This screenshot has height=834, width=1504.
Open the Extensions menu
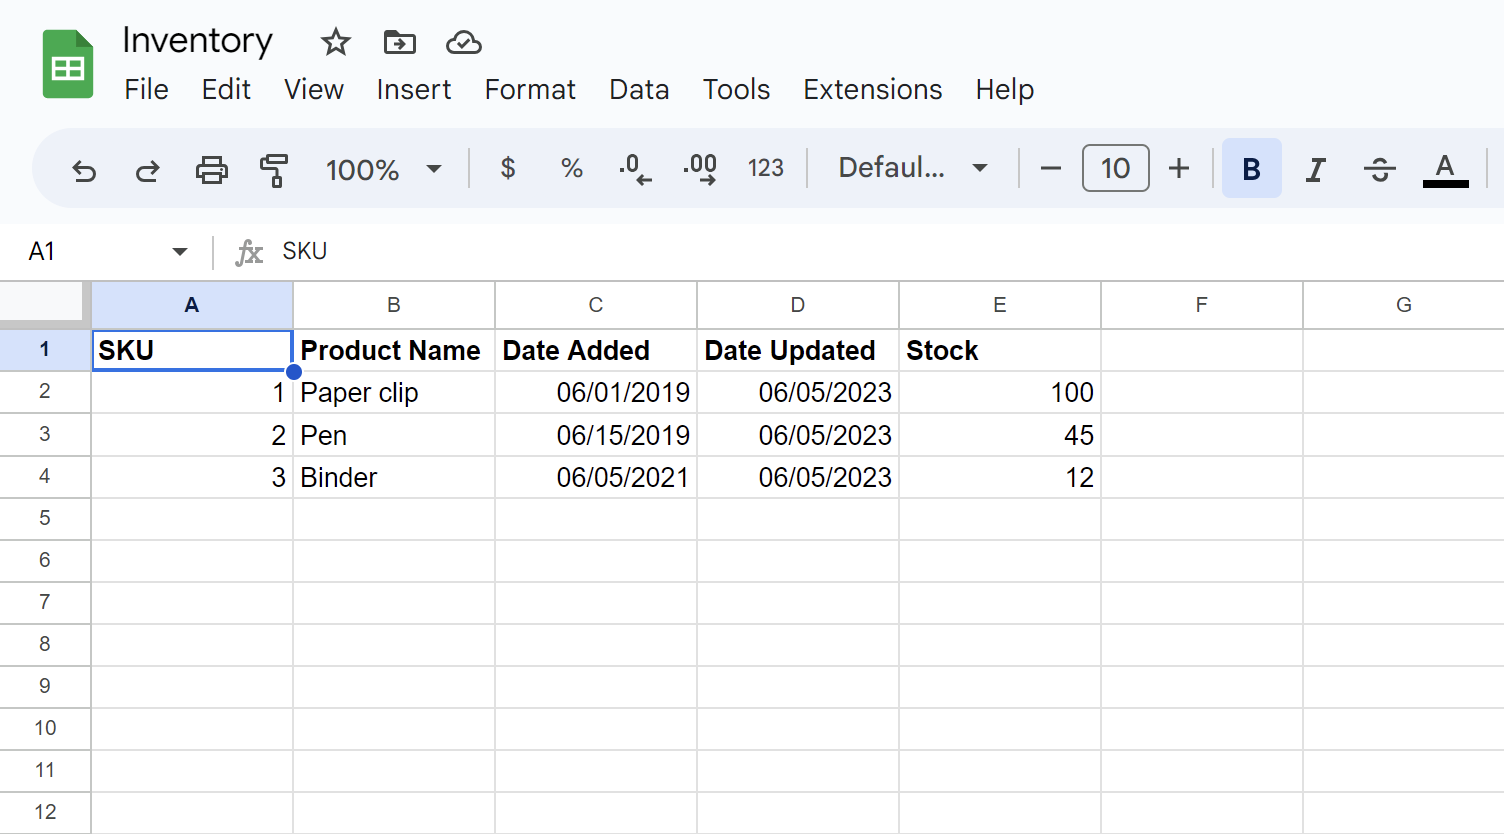pos(872,90)
